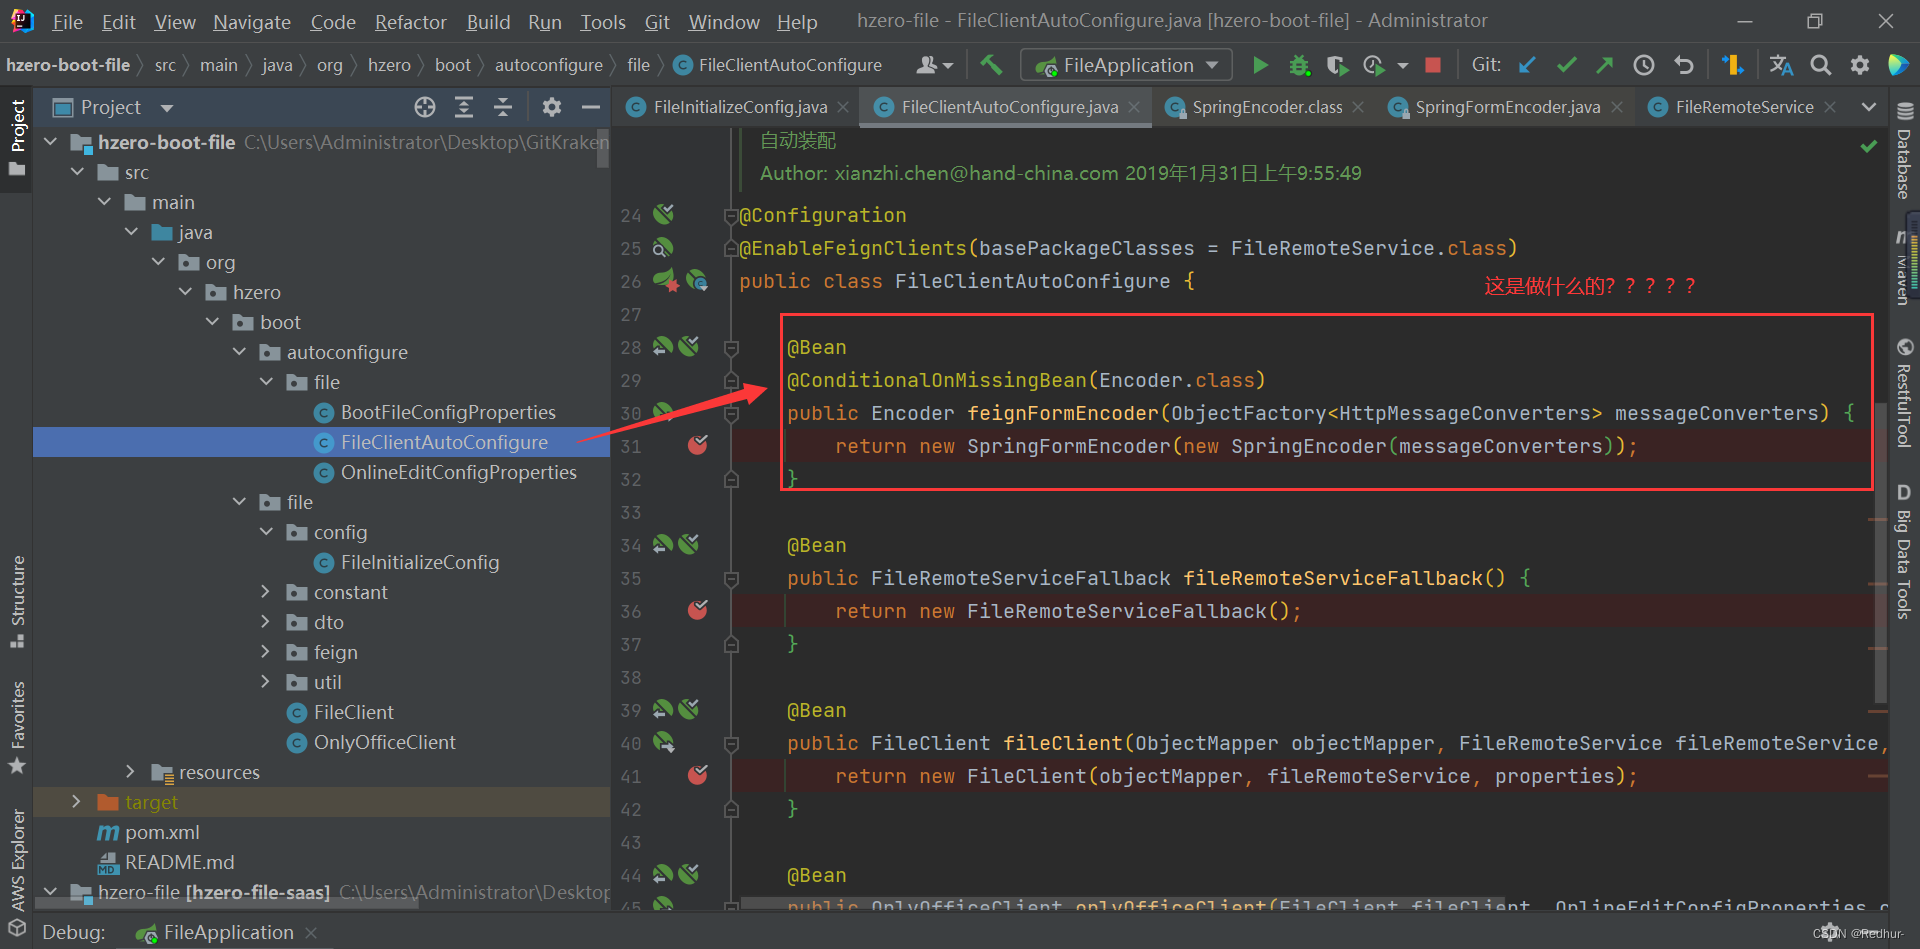The width and height of the screenshot is (1920, 949).
Task: Show hidden editor tabs dropdown
Action: click(x=1868, y=107)
